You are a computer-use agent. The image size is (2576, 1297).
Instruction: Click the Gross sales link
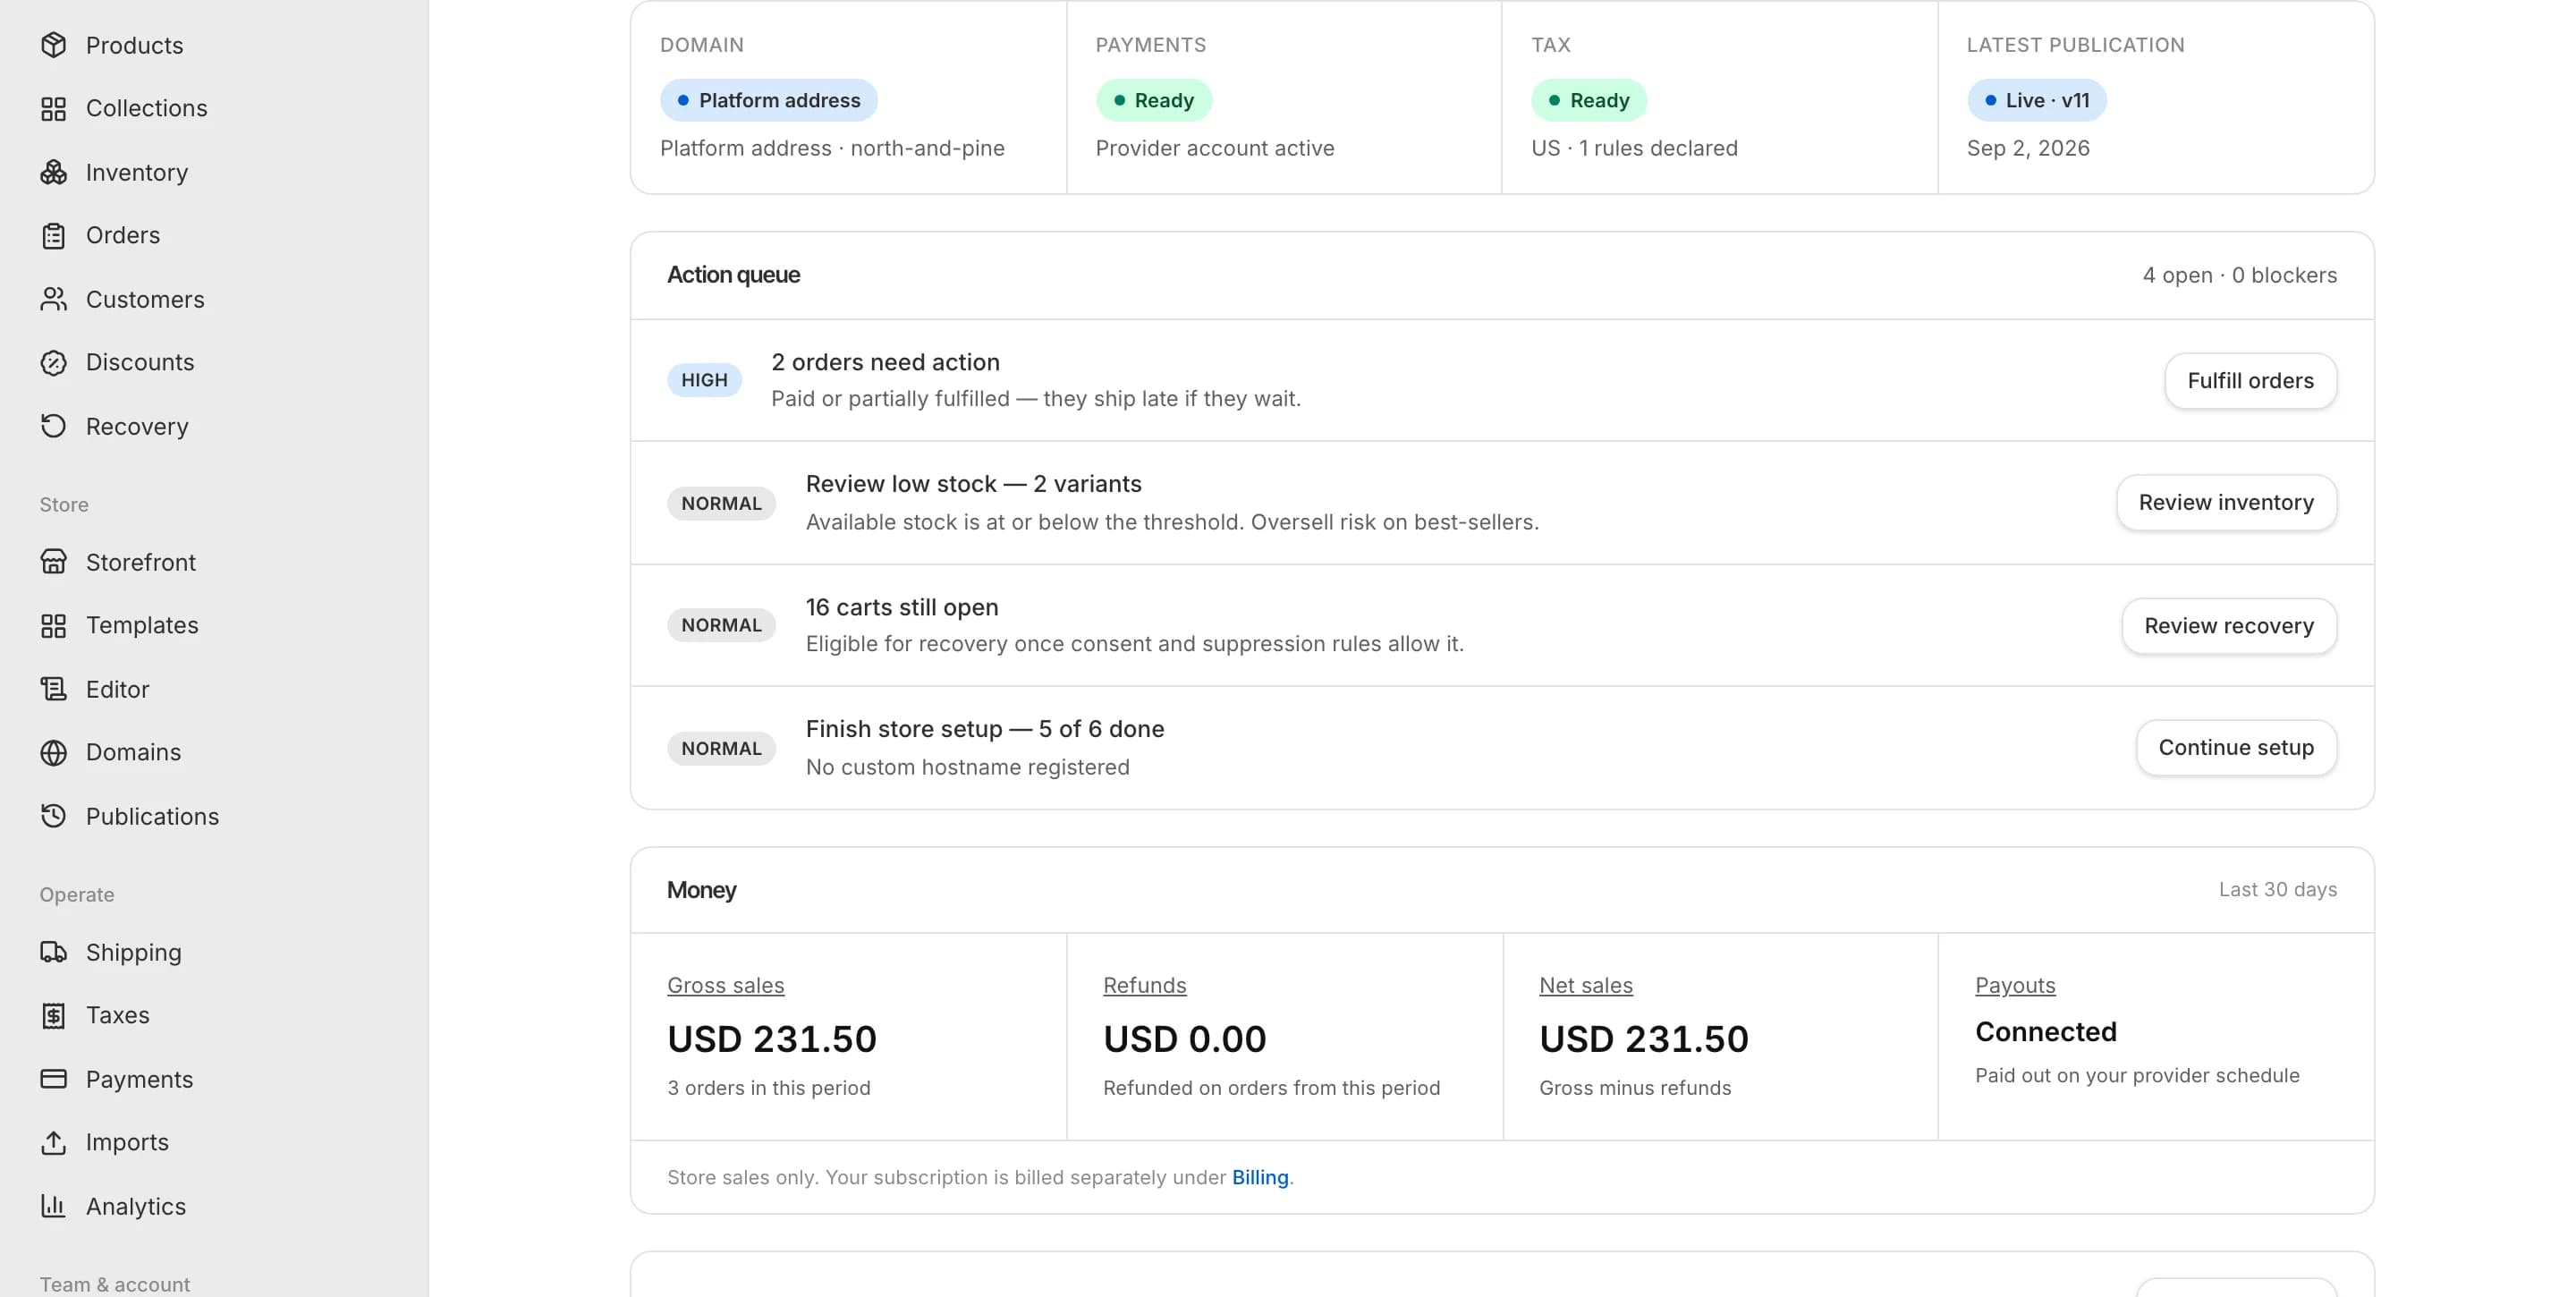pyautogui.click(x=725, y=985)
